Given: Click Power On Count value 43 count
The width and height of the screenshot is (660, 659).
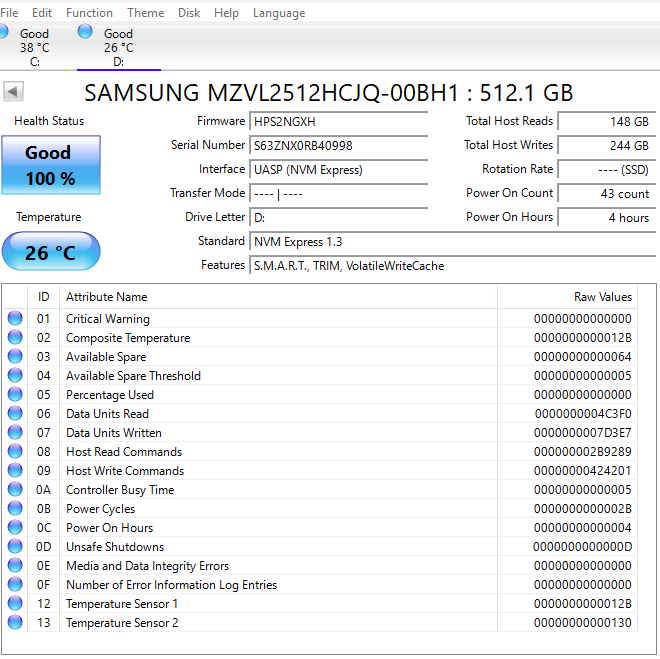Looking at the screenshot, I should [607, 194].
